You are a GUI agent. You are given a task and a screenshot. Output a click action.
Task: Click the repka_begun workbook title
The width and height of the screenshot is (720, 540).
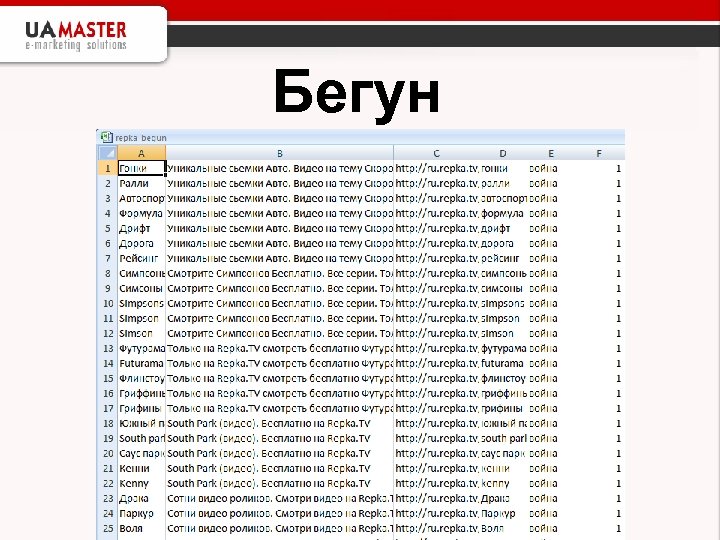(141, 138)
